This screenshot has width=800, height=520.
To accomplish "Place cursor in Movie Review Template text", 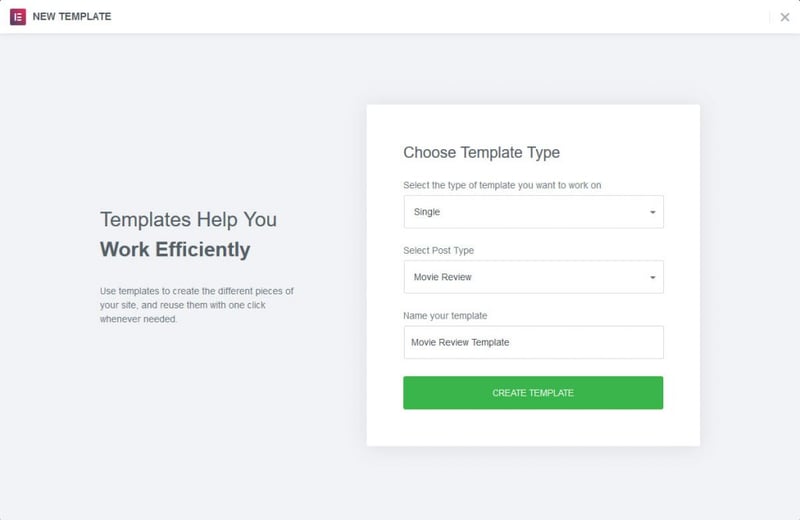I will (x=460, y=342).
